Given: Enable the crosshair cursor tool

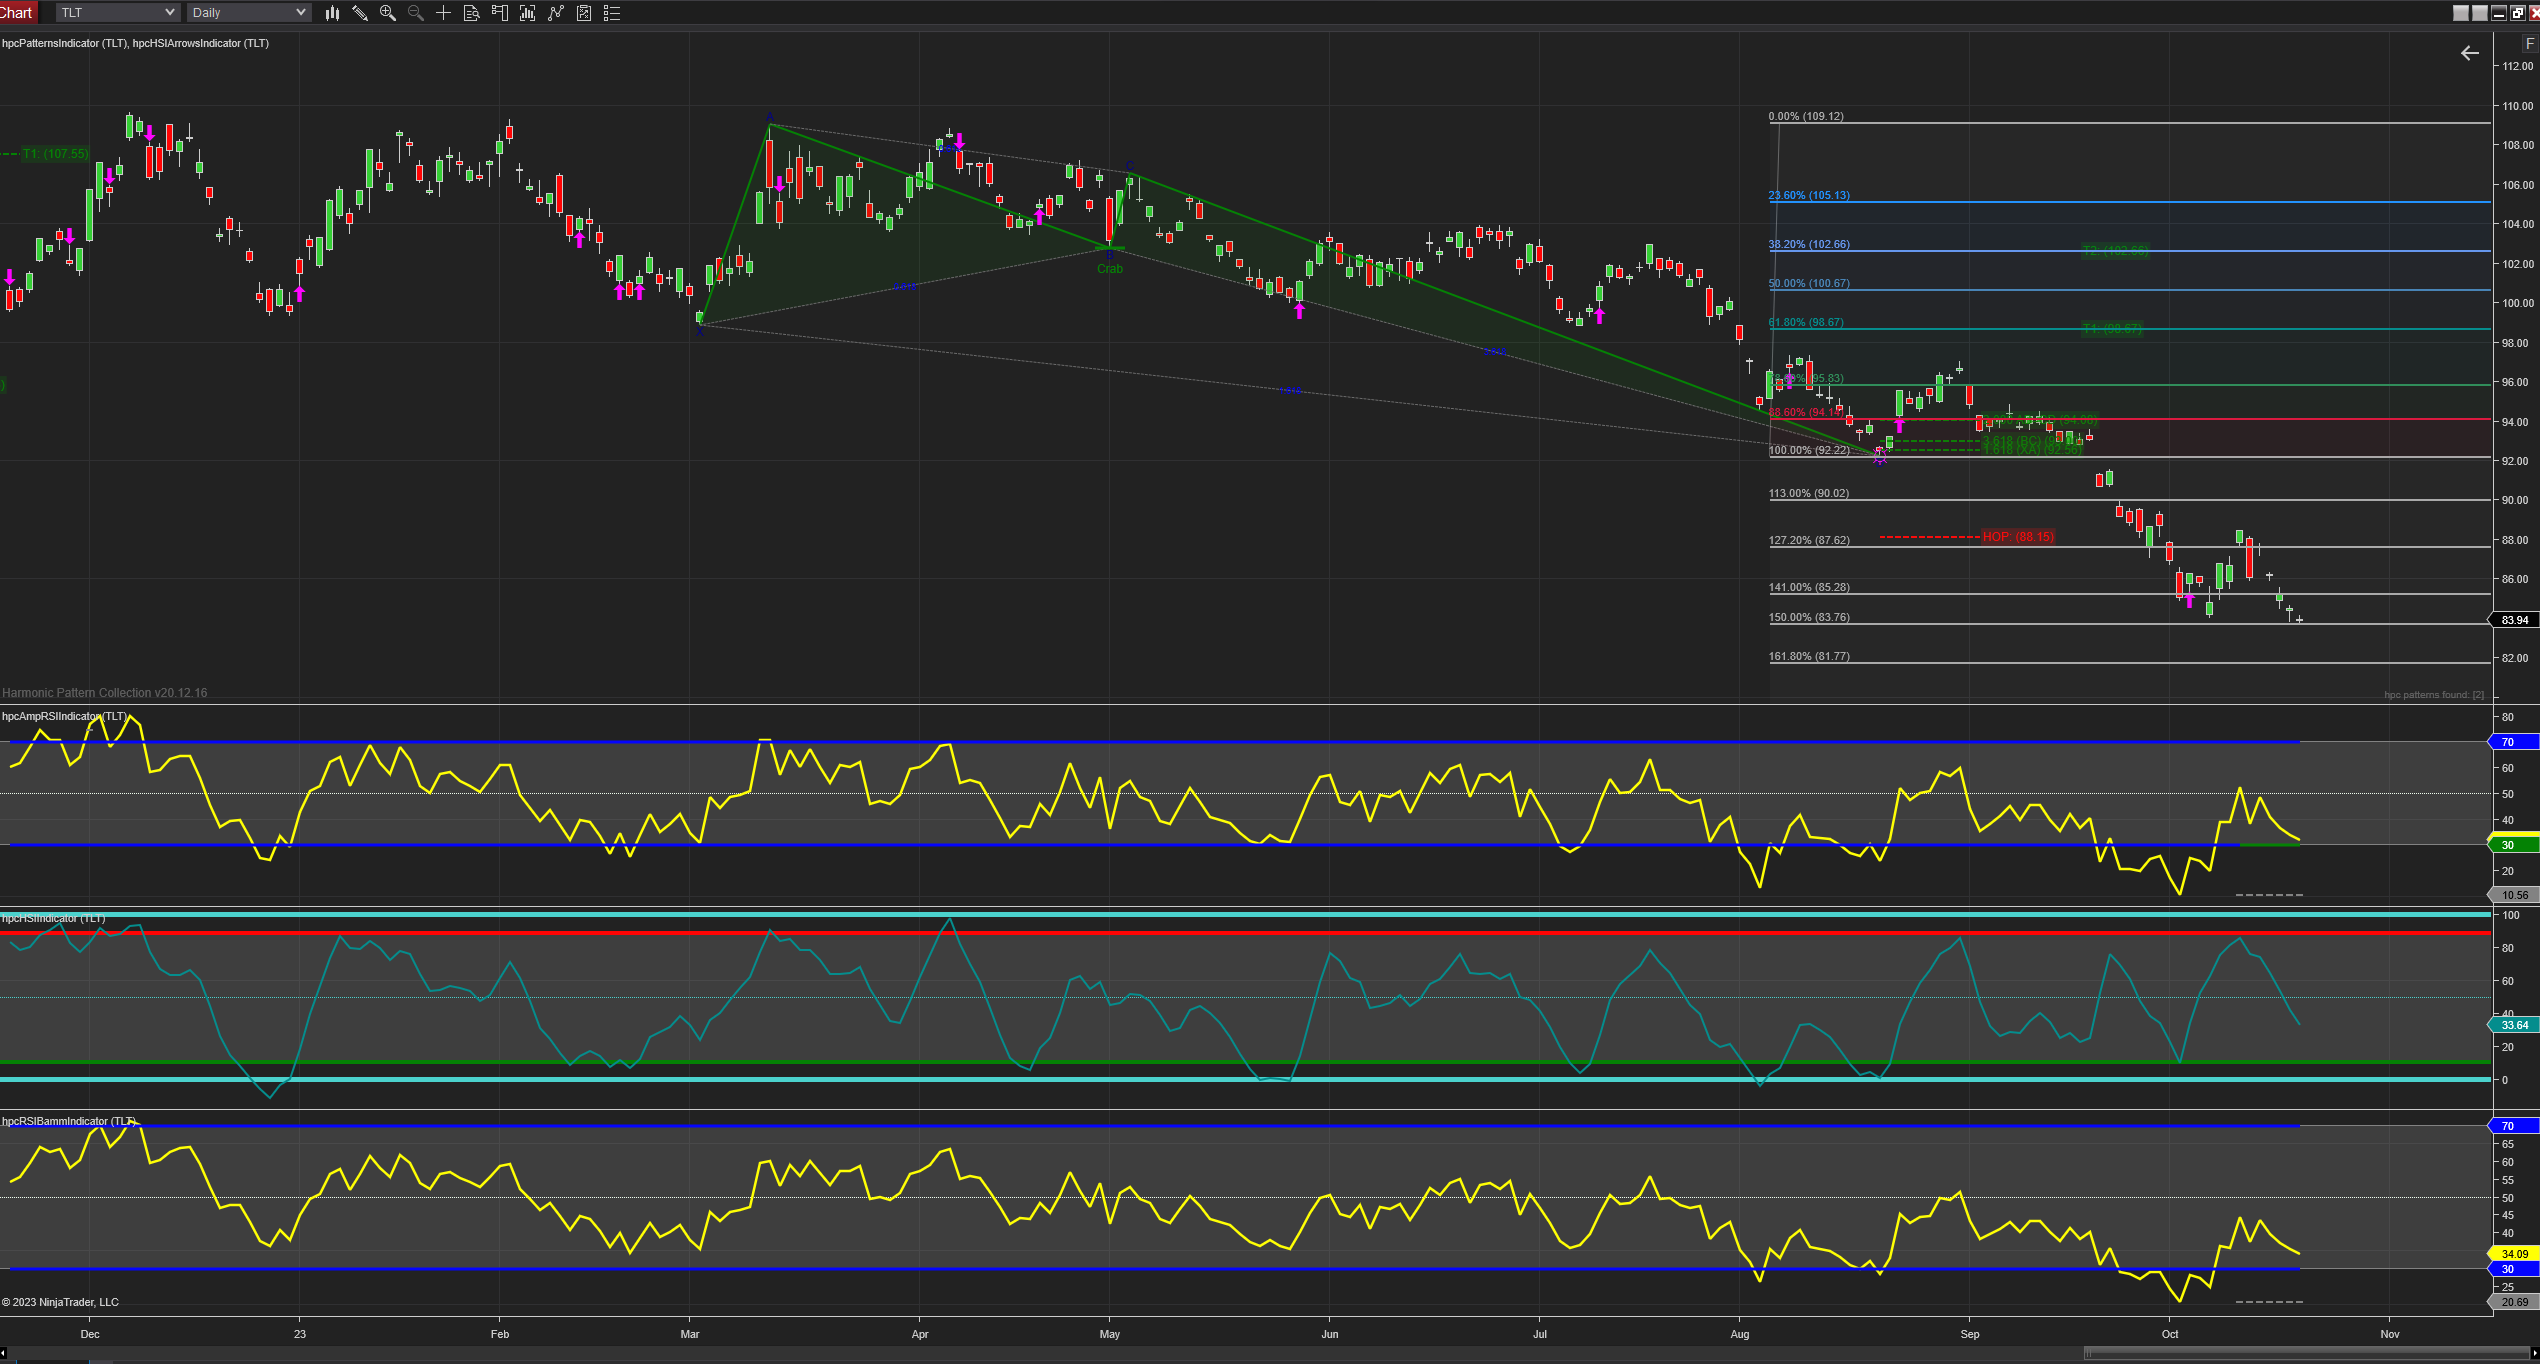Looking at the screenshot, I should (x=443, y=13).
